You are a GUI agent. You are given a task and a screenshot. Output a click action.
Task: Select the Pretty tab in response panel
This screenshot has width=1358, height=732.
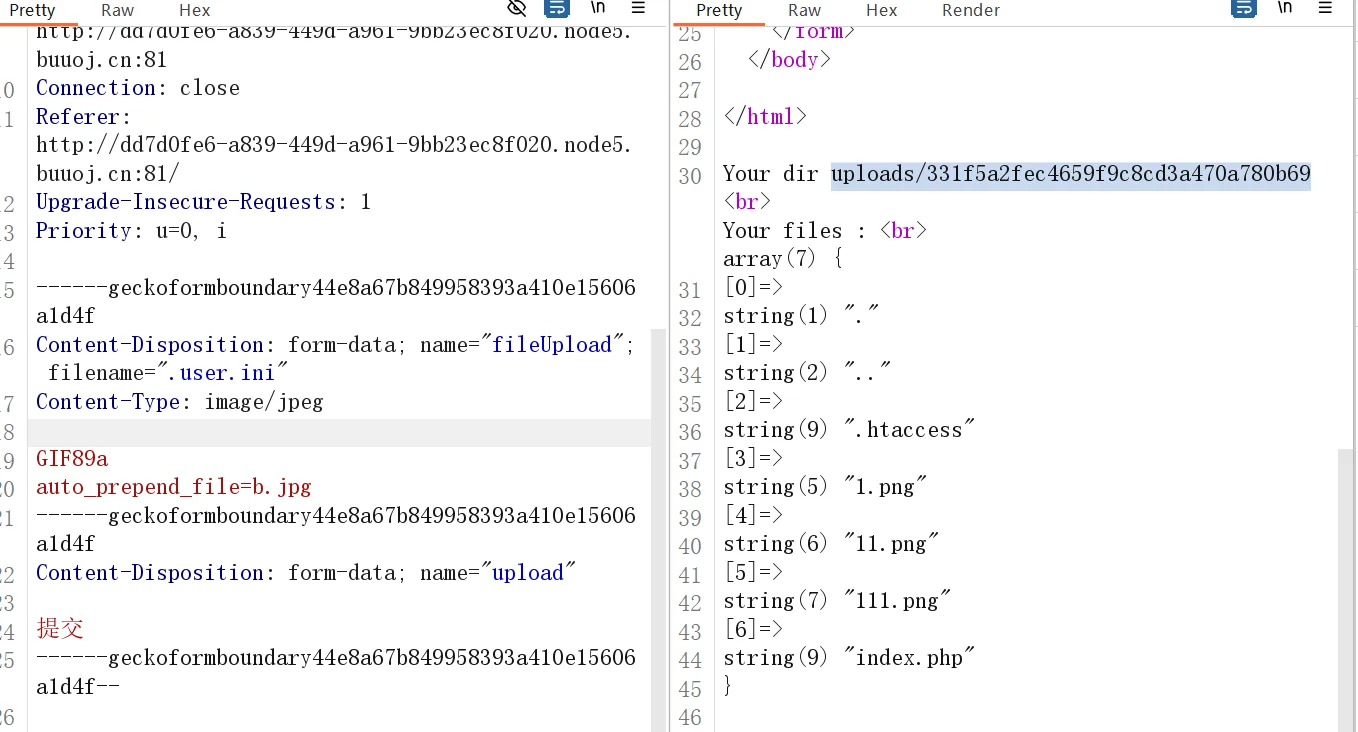click(719, 10)
